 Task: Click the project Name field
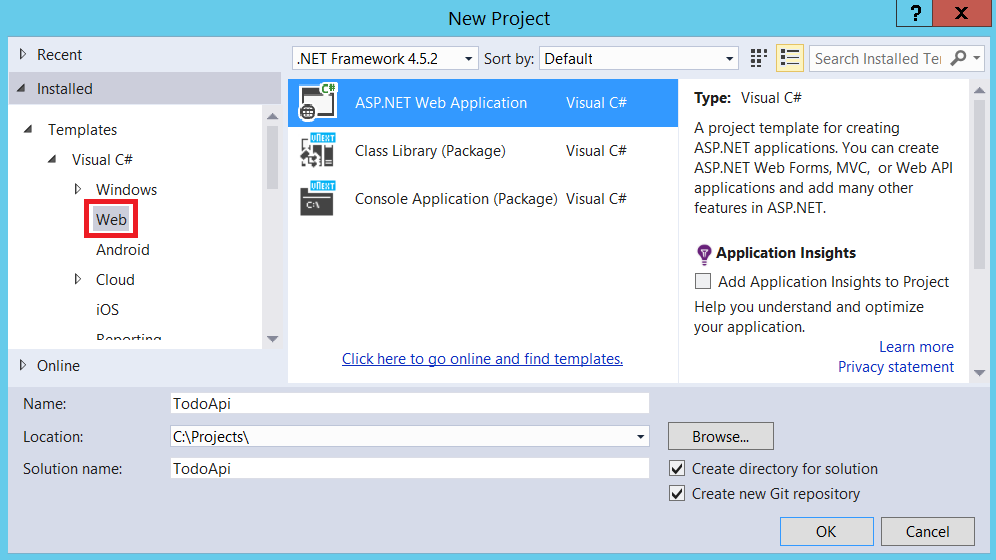click(x=410, y=404)
